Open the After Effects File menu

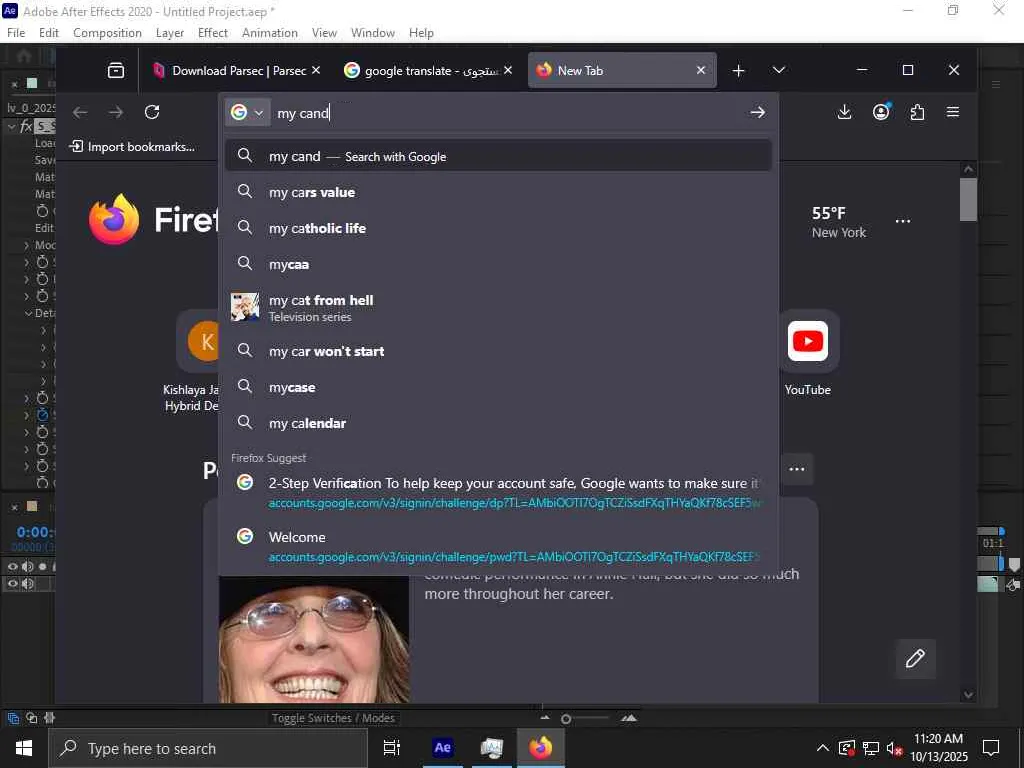(16, 33)
